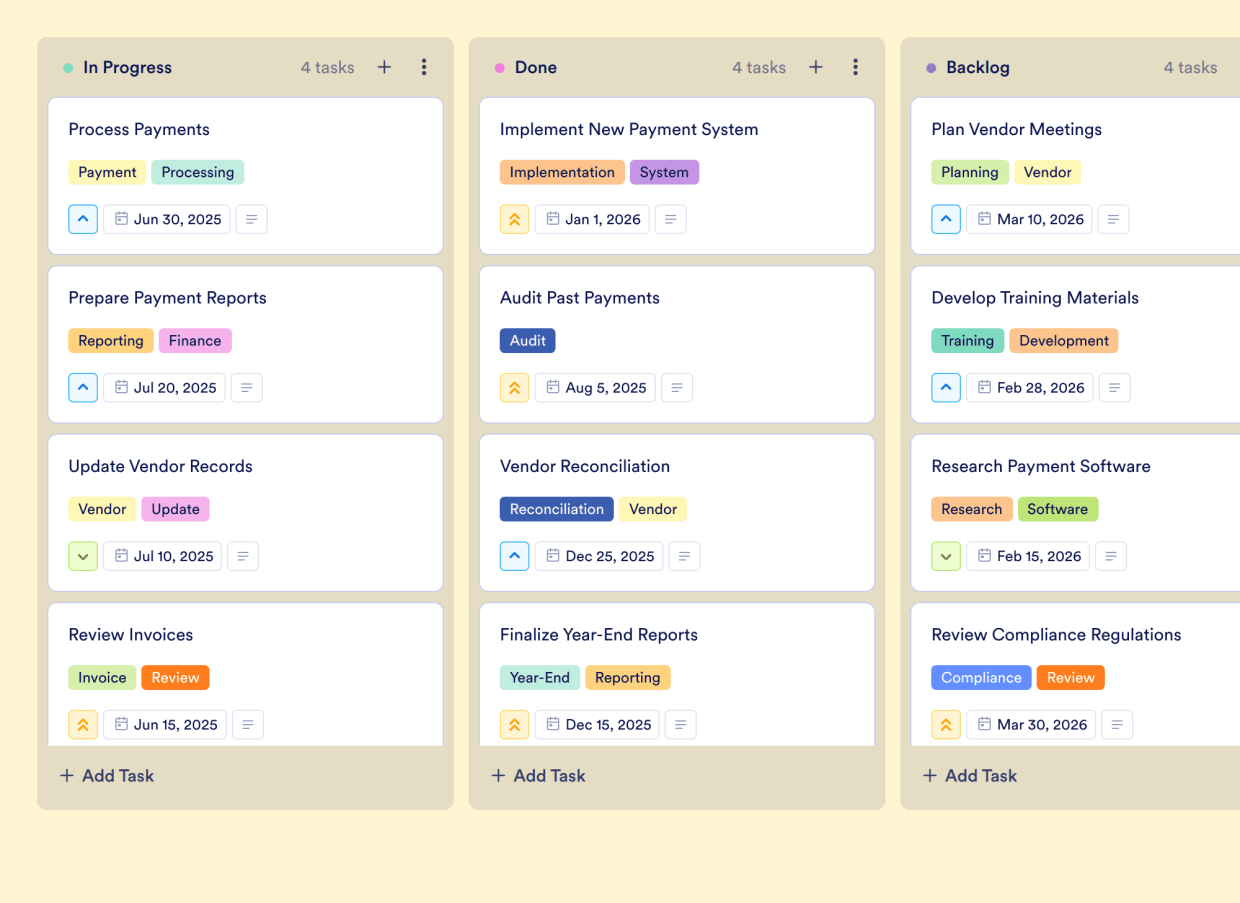Click the urgent priority icon on Finalize Year-End Reports

[x=514, y=724]
